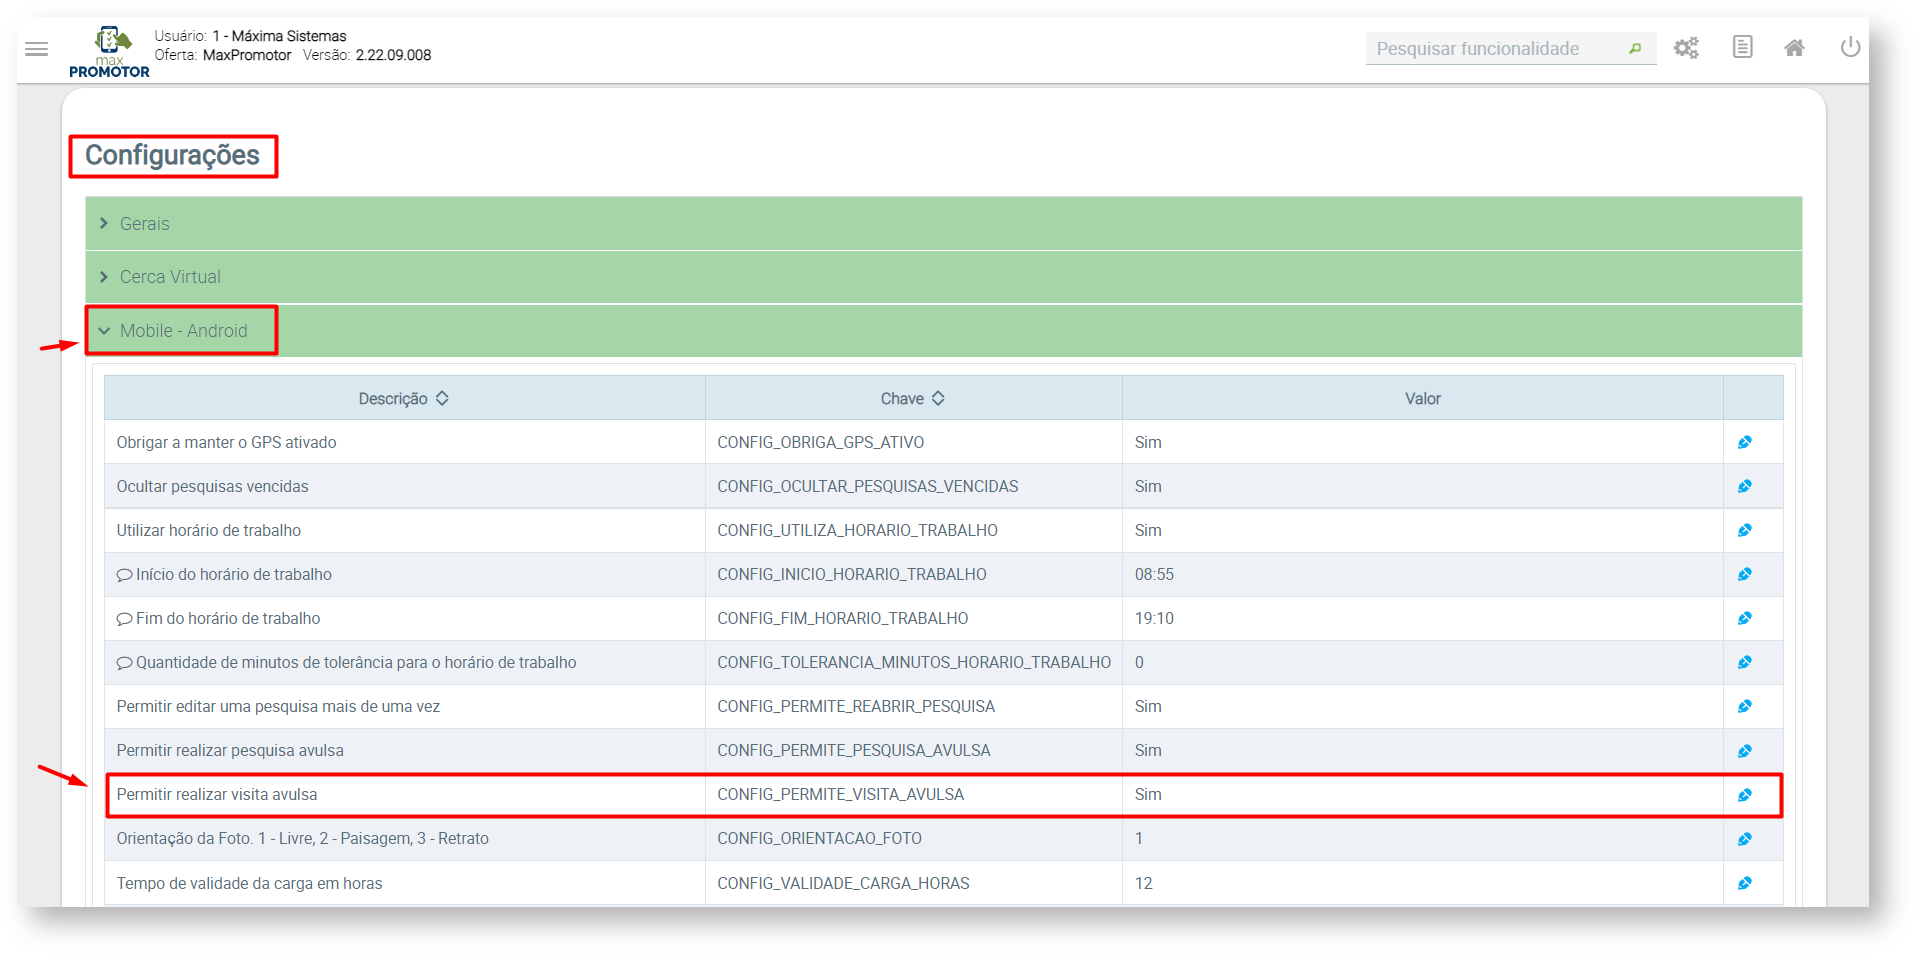Click the power logout icon
Screen dimensions: 1917x955
1850,47
